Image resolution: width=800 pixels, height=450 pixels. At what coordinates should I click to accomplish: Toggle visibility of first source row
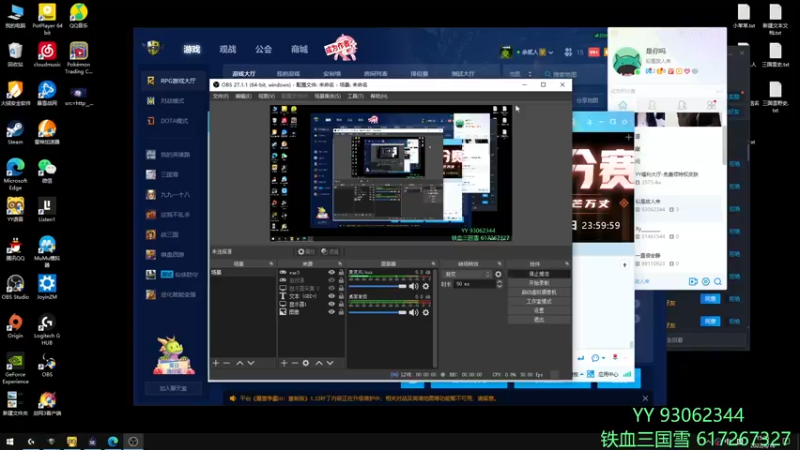point(332,272)
